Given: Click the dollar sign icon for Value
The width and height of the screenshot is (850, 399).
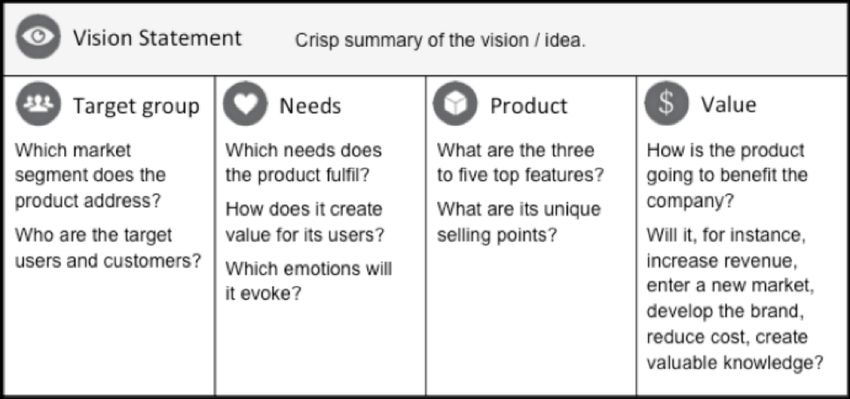Looking at the screenshot, I should pyautogui.click(x=666, y=103).
